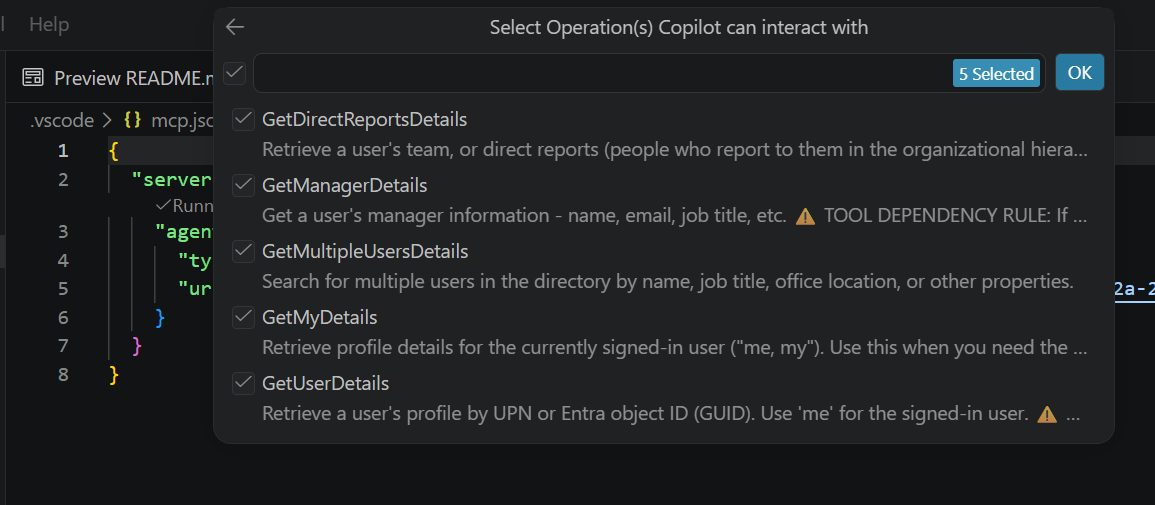Focus the operations filter input field

[600, 73]
